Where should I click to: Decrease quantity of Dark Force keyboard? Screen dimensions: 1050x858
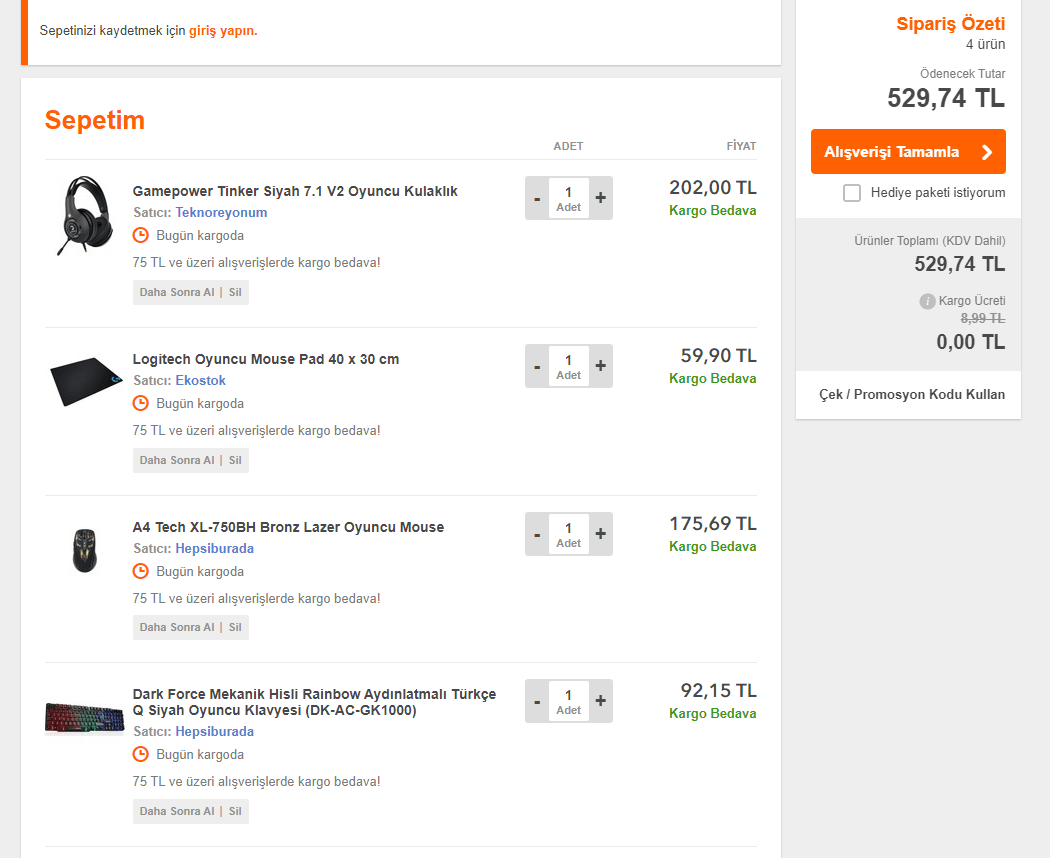click(x=537, y=701)
